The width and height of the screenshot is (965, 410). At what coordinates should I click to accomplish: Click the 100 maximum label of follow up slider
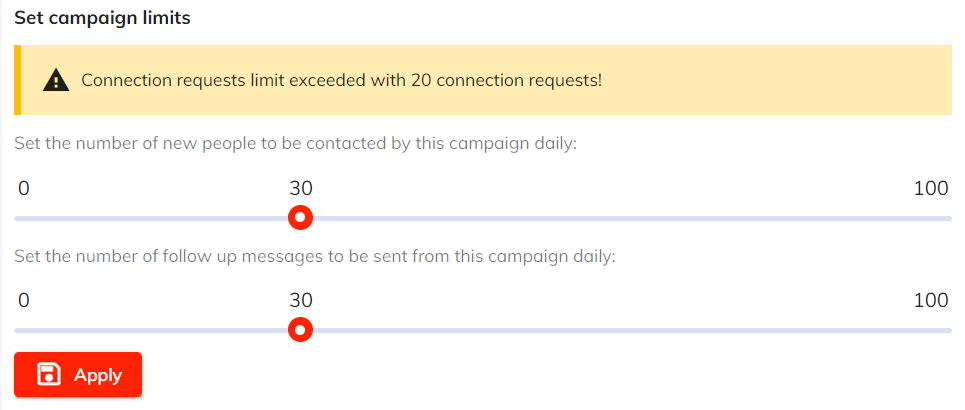click(931, 300)
